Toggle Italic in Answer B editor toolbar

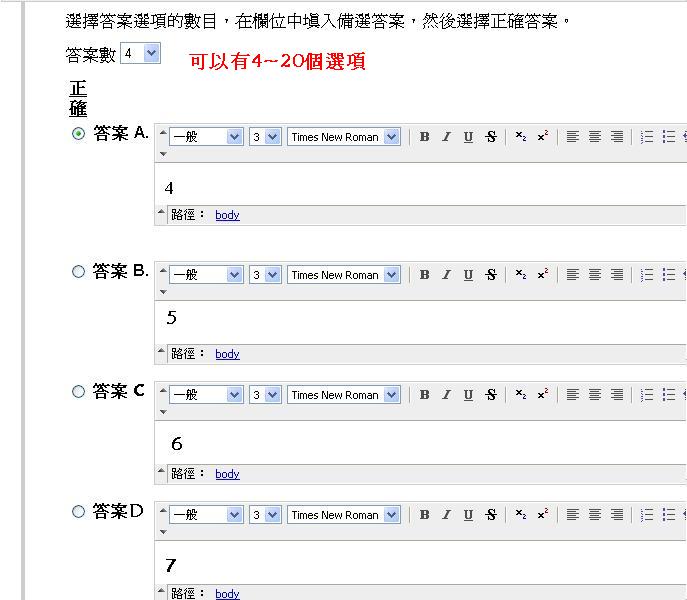point(446,275)
